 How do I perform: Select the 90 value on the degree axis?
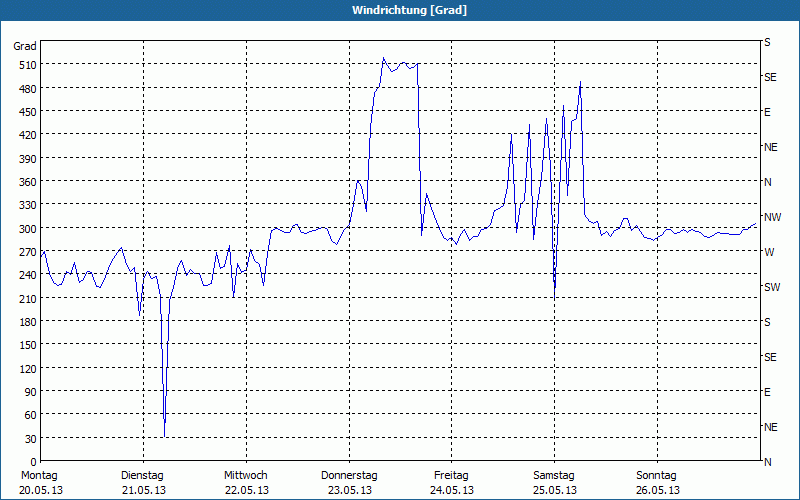pyautogui.click(x=31, y=392)
